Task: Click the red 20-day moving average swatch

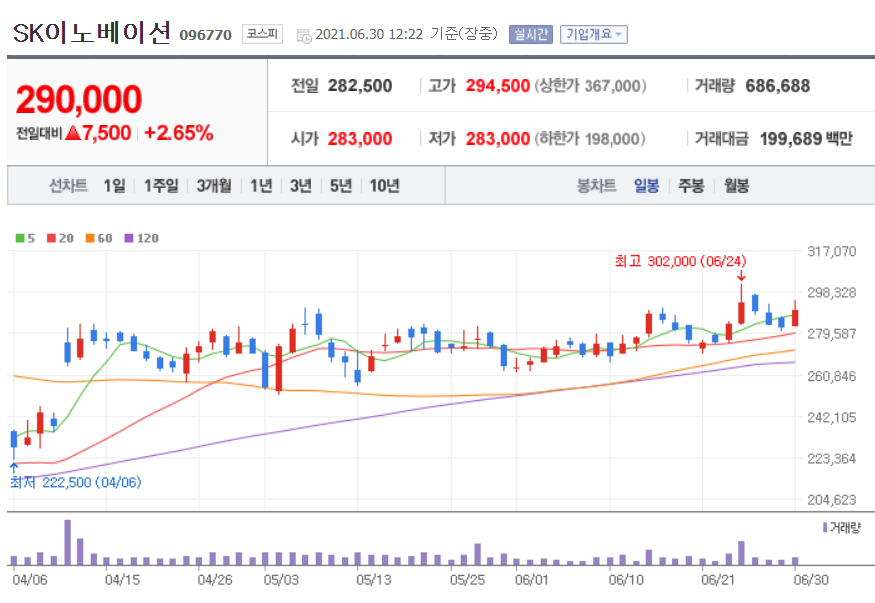Action: (x=51, y=238)
